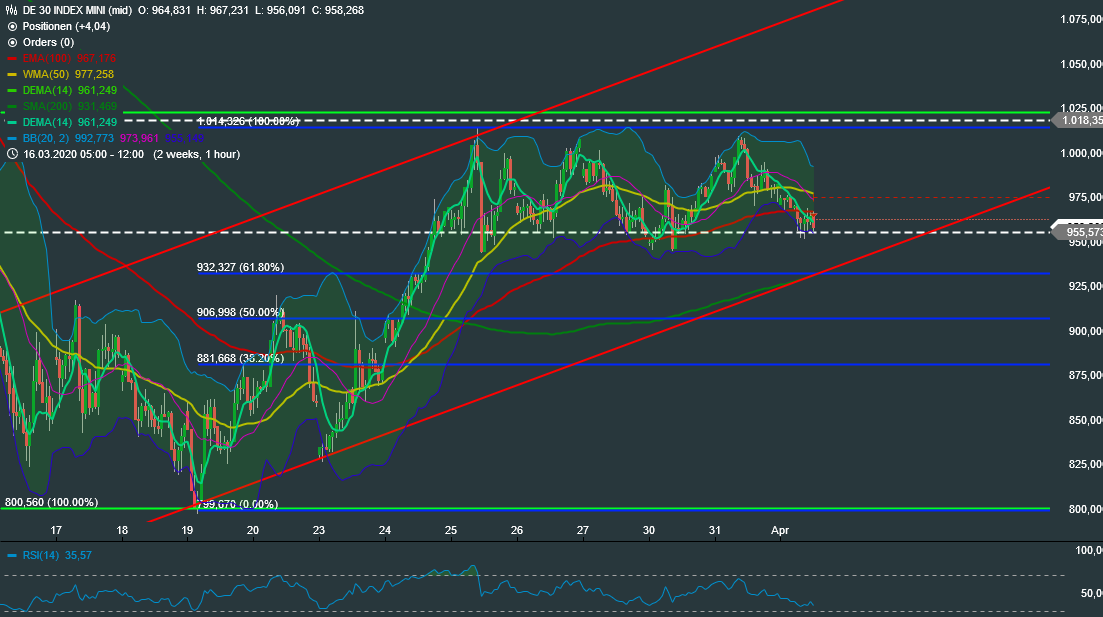Select Bollinger upper band value 992,773
This screenshot has width=1103, height=617.
point(94,139)
